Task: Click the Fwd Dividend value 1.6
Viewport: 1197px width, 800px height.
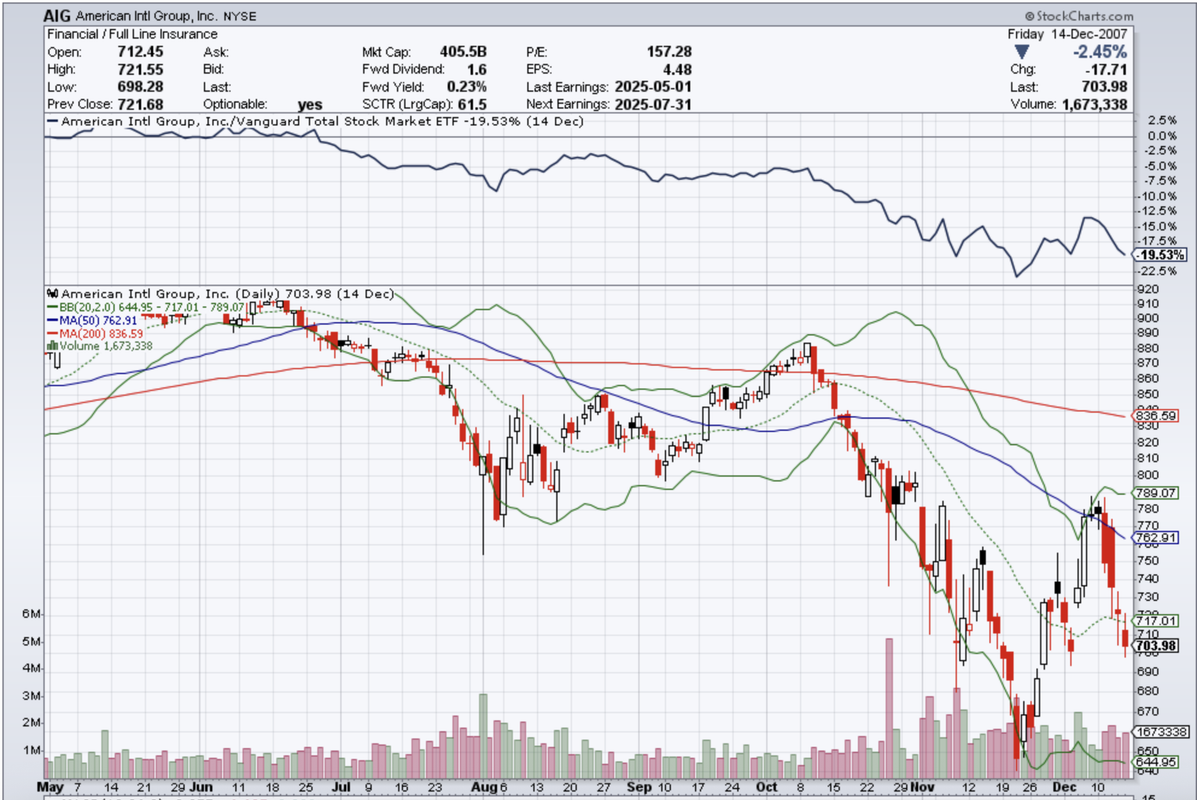Action: (x=477, y=69)
